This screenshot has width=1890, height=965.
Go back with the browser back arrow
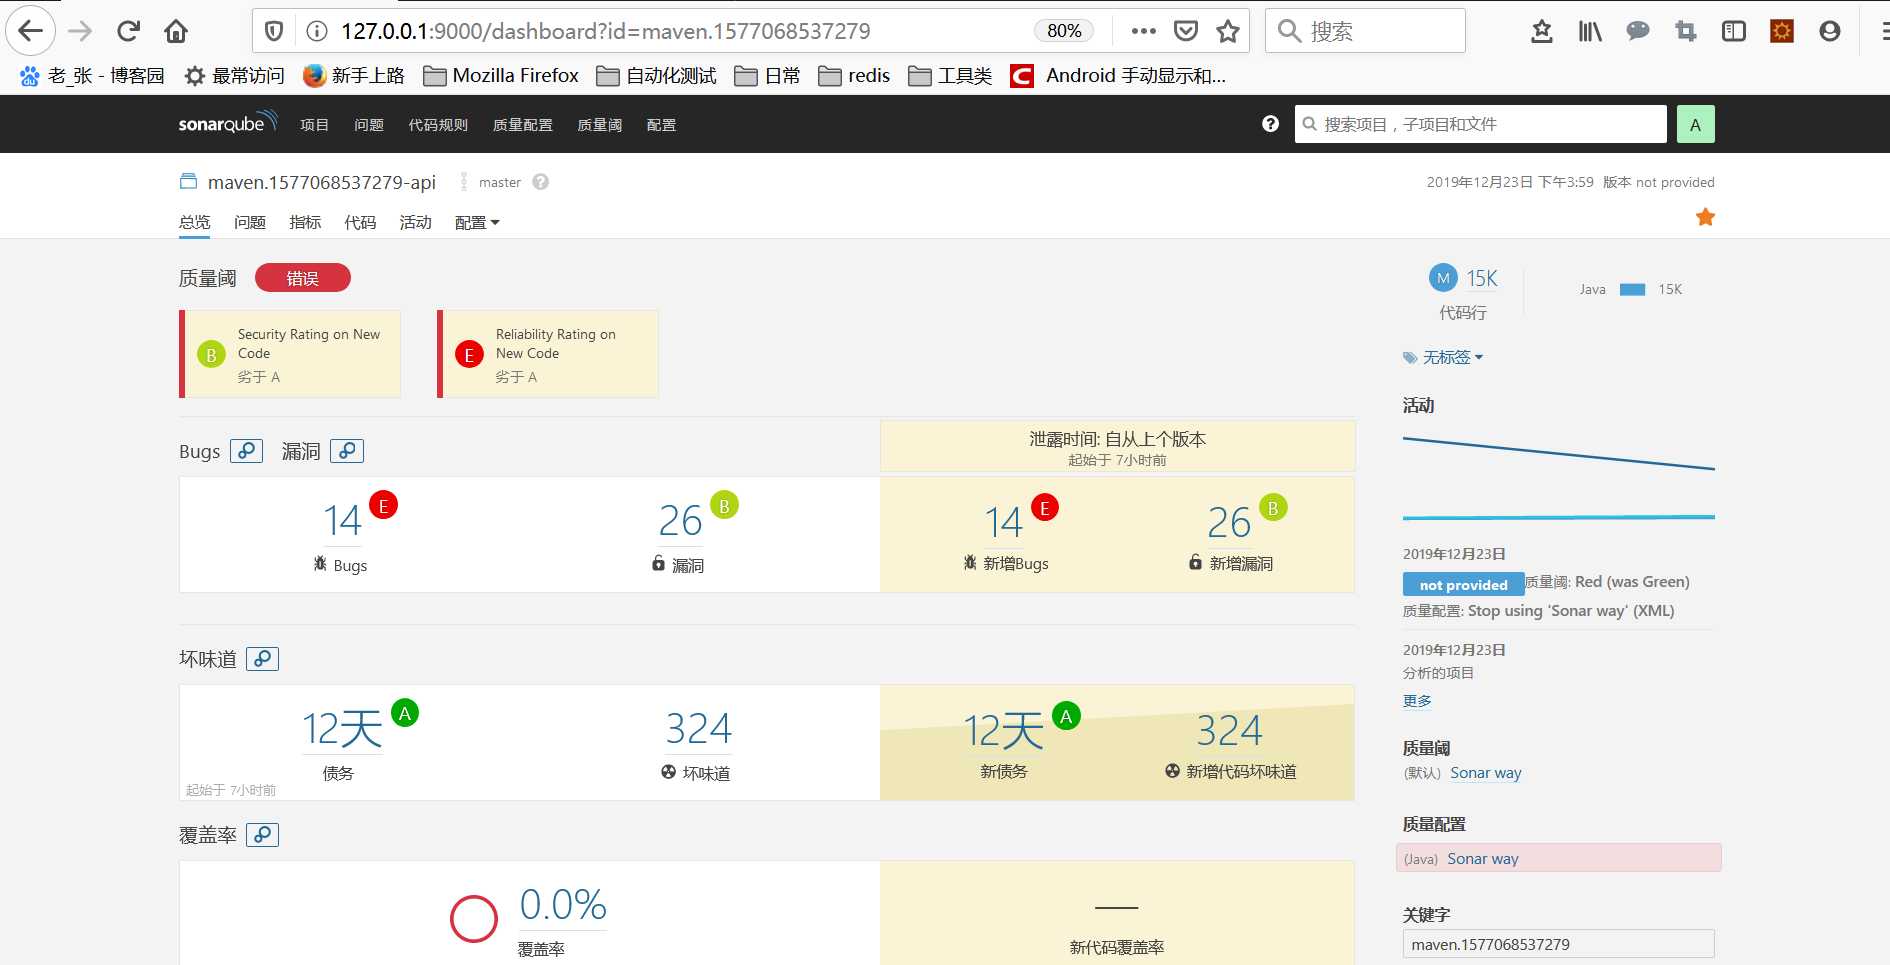pyautogui.click(x=31, y=31)
